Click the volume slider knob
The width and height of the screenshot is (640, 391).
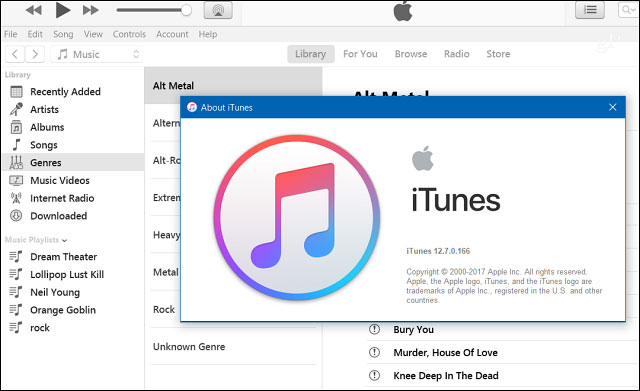tap(186, 10)
